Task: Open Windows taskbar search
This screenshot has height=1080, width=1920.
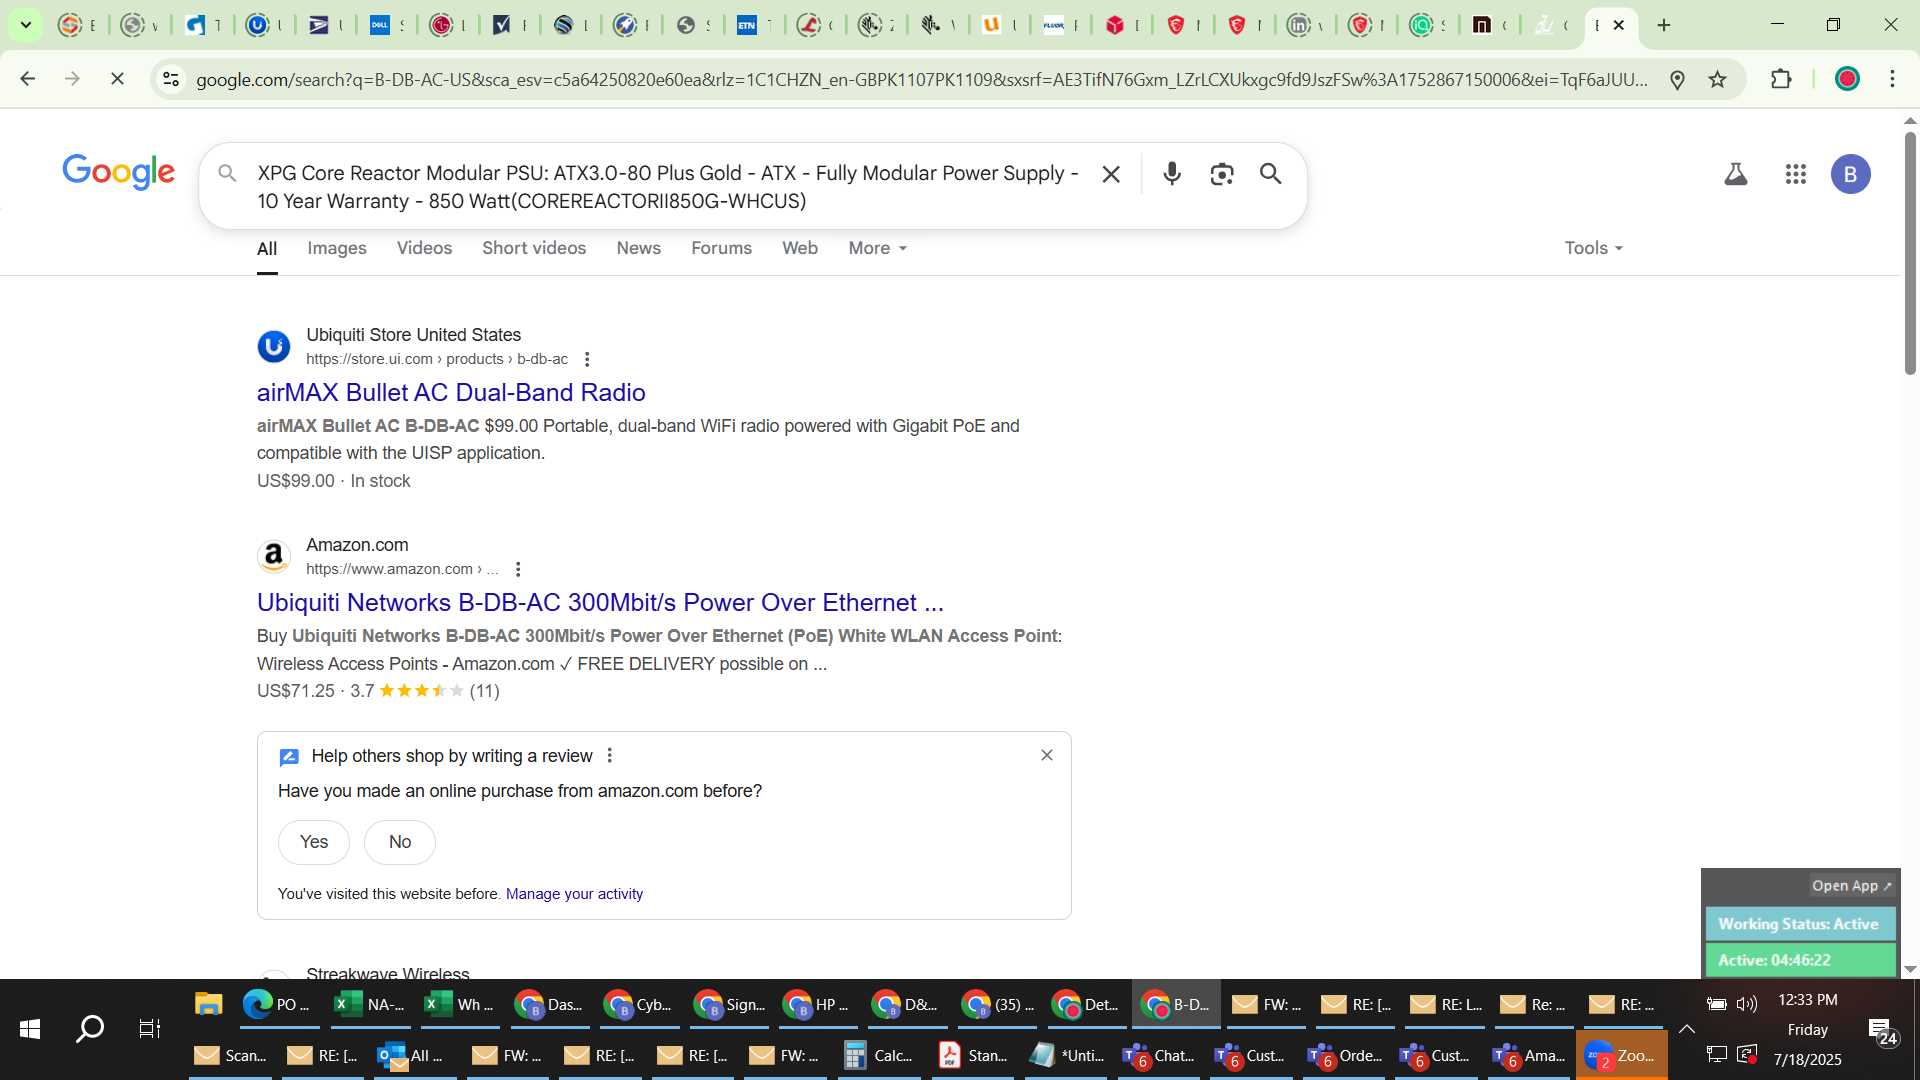Action: tap(90, 1029)
